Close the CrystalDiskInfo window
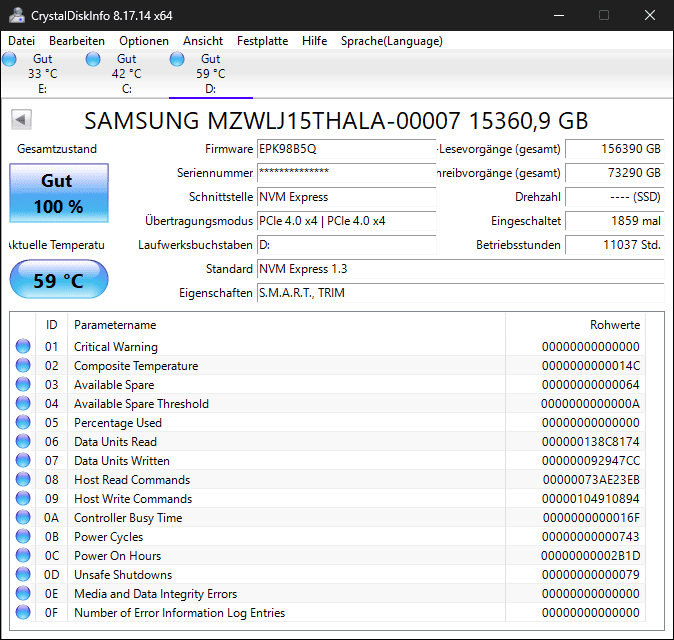The image size is (674, 640). 650,15
